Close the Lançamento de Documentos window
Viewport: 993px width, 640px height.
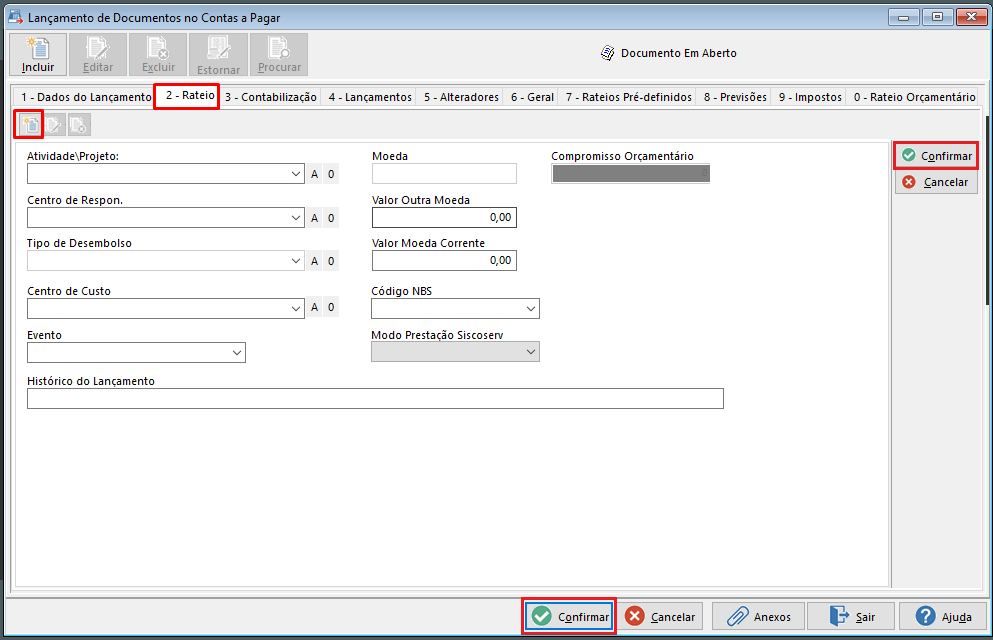(x=971, y=17)
